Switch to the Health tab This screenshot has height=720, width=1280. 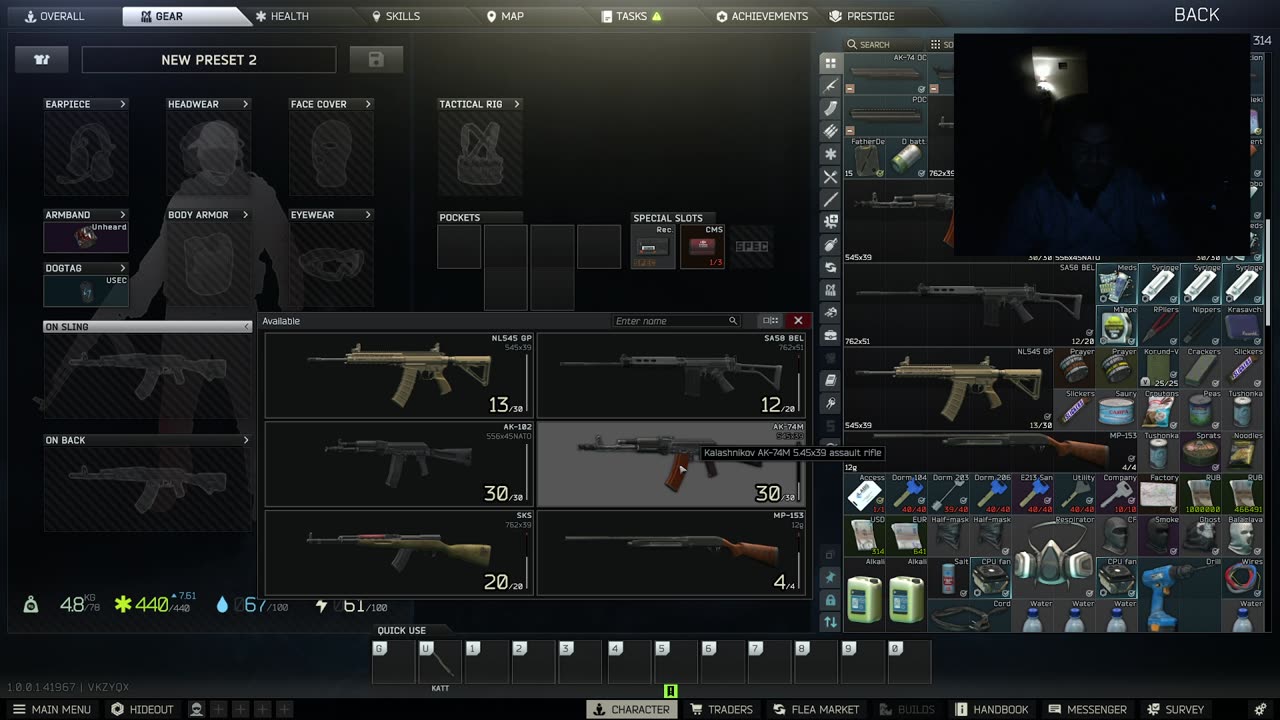click(282, 16)
